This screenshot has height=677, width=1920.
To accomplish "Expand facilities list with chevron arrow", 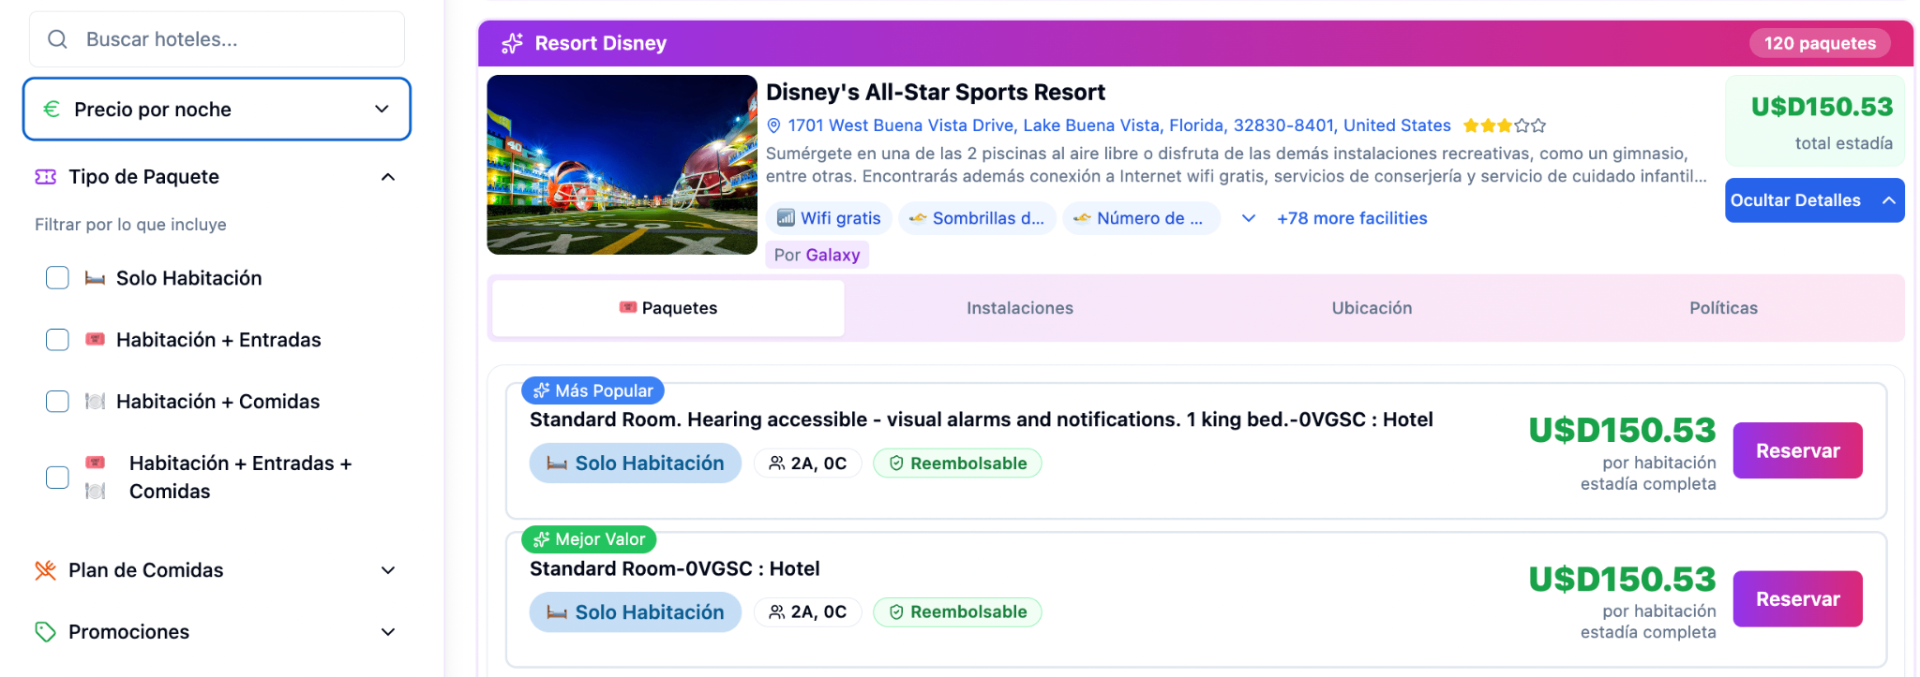I will (x=1248, y=218).
